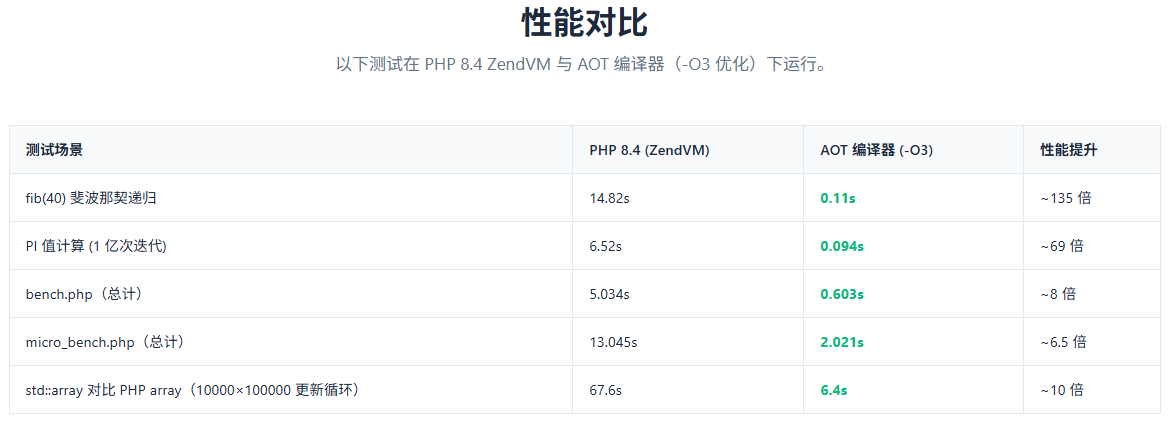Click the green 6.4s result value
The width and height of the screenshot is (1172, 422).
point(833,390)
